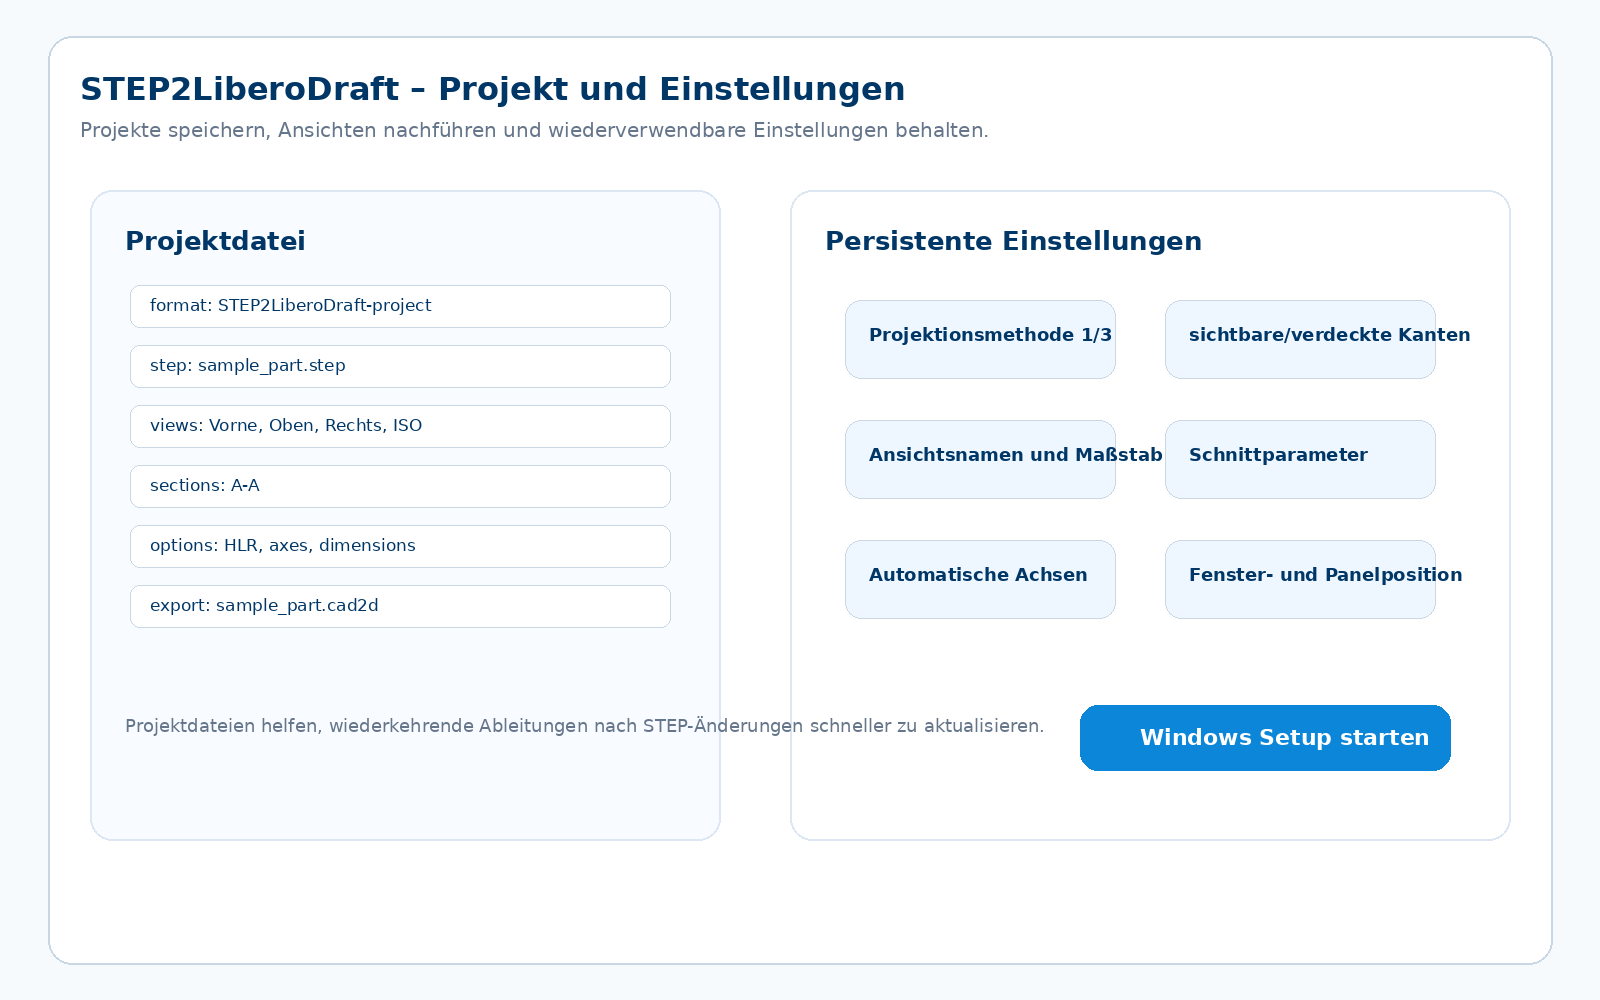1600x1000 pixels.
Task: Click the Projektdateien helfen description text
Action: [x=584, y=726]
